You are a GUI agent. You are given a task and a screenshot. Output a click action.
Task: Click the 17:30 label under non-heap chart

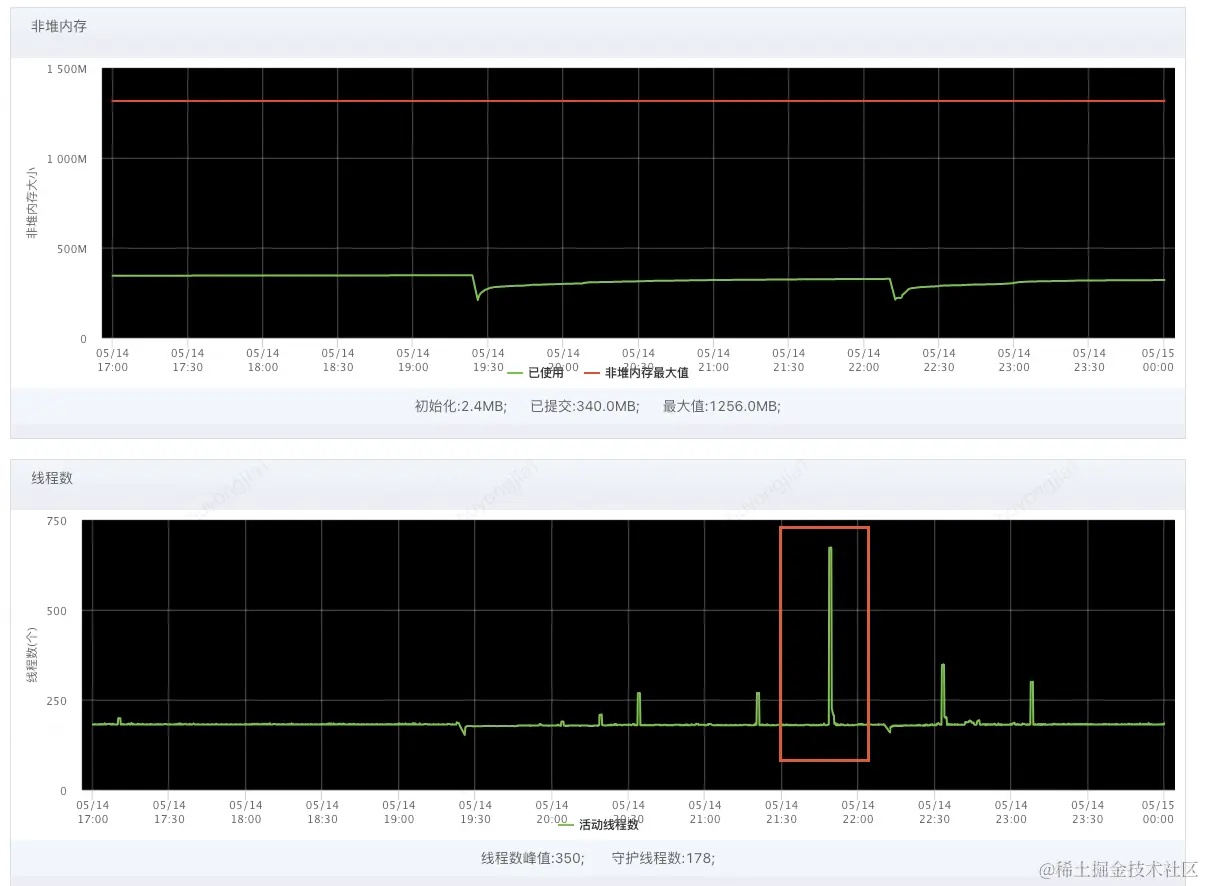tap(187, 360)
